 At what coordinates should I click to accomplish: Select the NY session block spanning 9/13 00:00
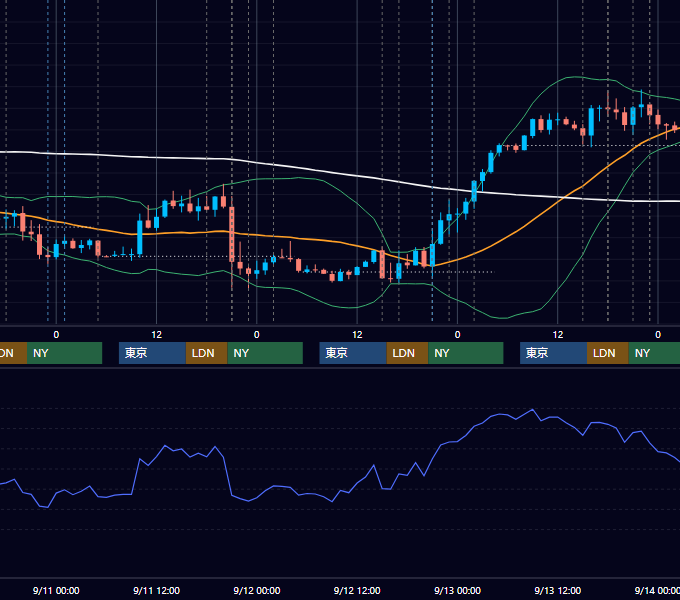(466, 353)
